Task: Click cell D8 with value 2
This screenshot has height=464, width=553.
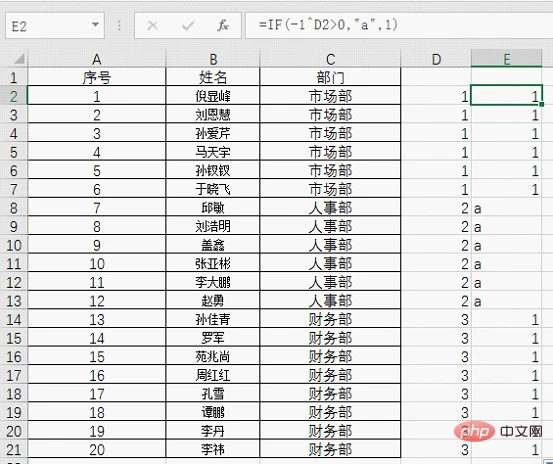Action: (436, 208)
